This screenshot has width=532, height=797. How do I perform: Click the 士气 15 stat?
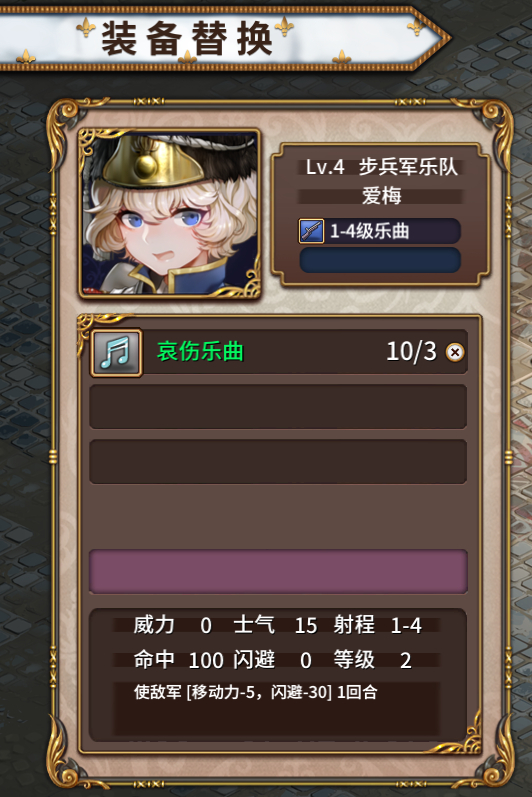tap(275, 625)
